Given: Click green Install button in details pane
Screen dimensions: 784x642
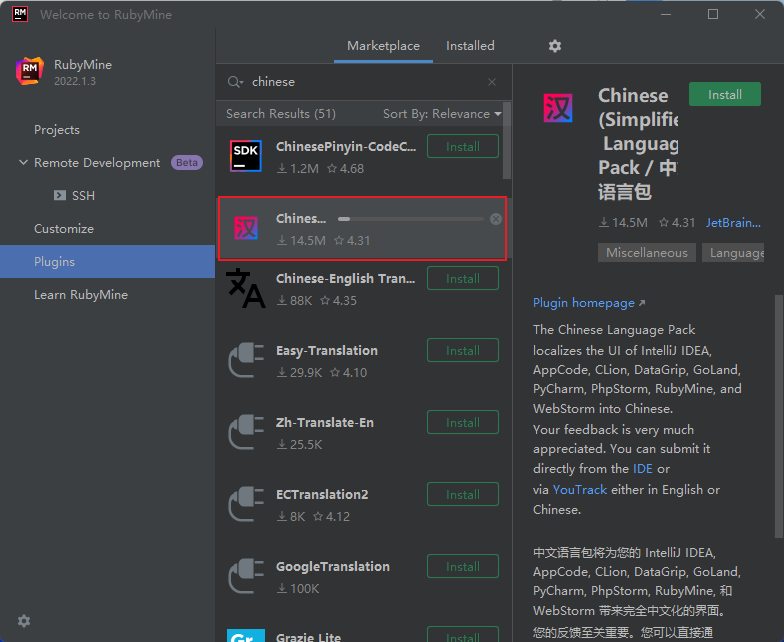Looking at the screenshot, I should point(724,94).
